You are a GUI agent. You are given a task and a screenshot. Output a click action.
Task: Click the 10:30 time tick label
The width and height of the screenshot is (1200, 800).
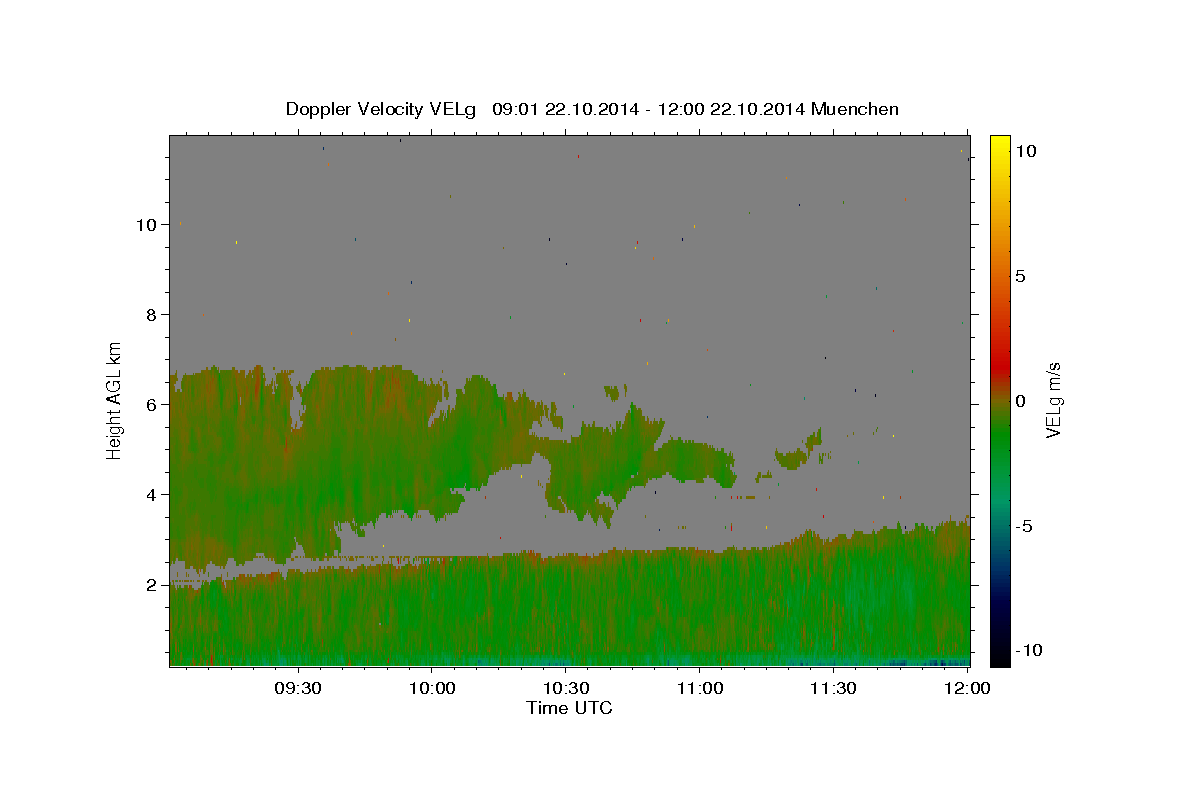(x=566, y=688)
